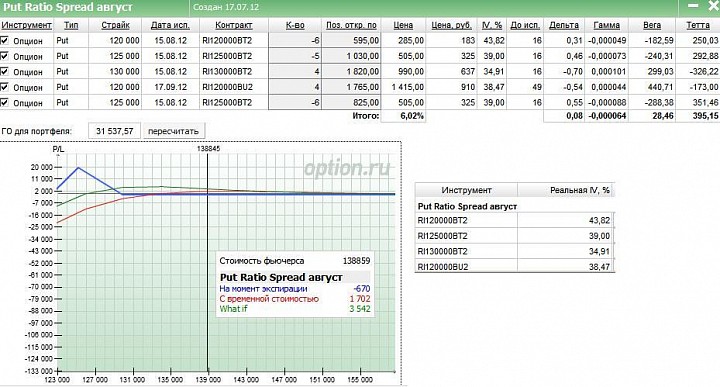Edit open price 825,00 cell
Image resolution: width=720 pixels, height=387 pixels.
(351, 102)
